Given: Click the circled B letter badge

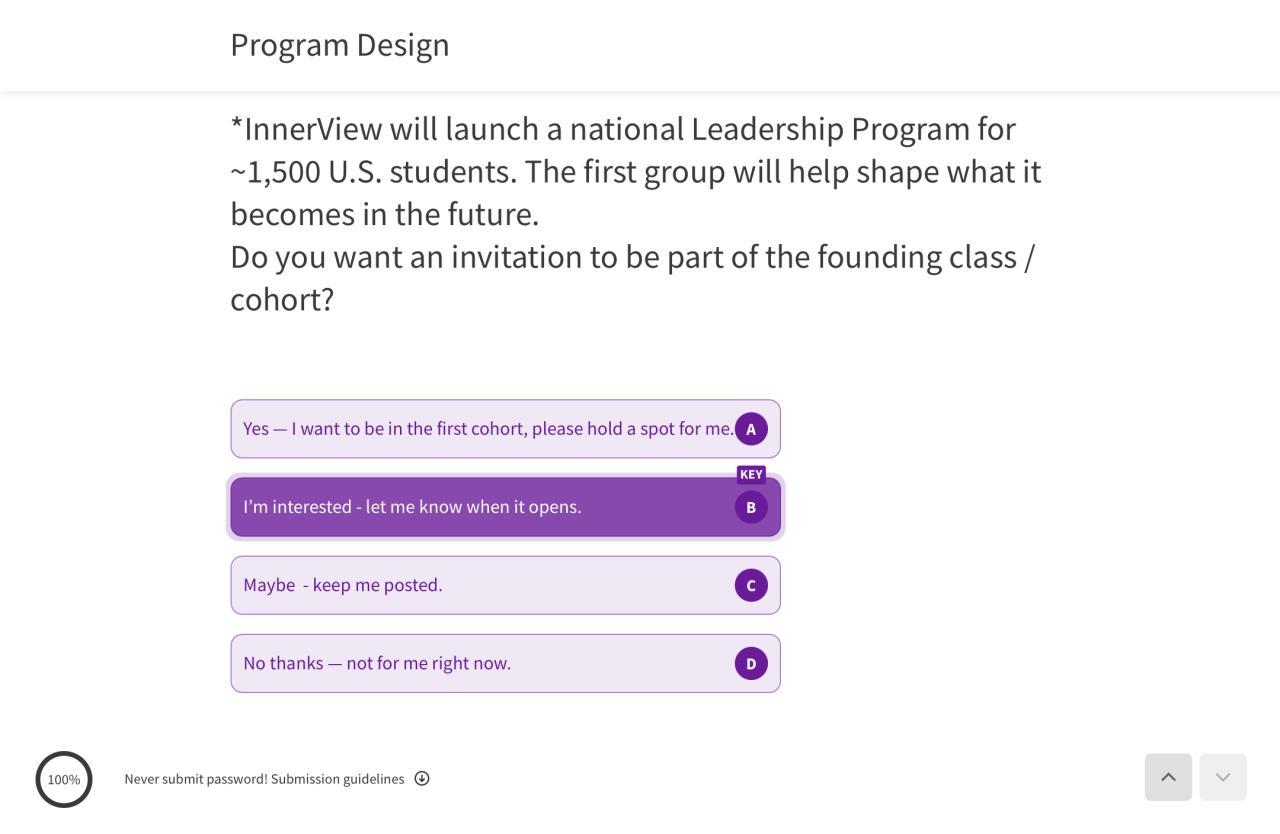Looking at the screenshot, I should click(x=751, y=507).
